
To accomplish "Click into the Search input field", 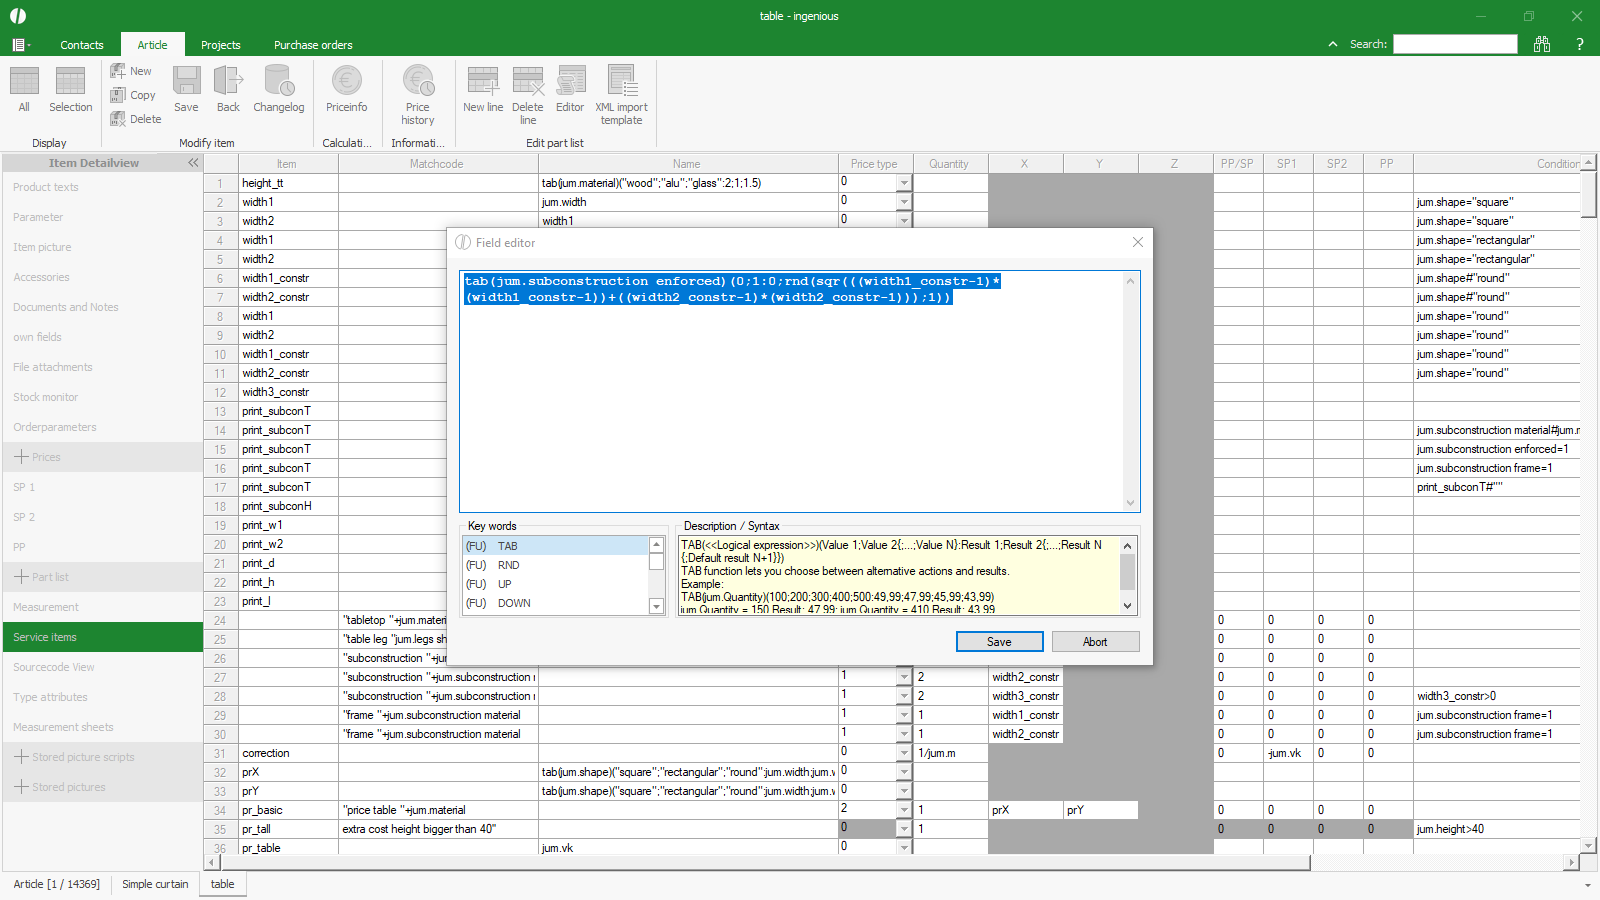I will click(1455, 44).
